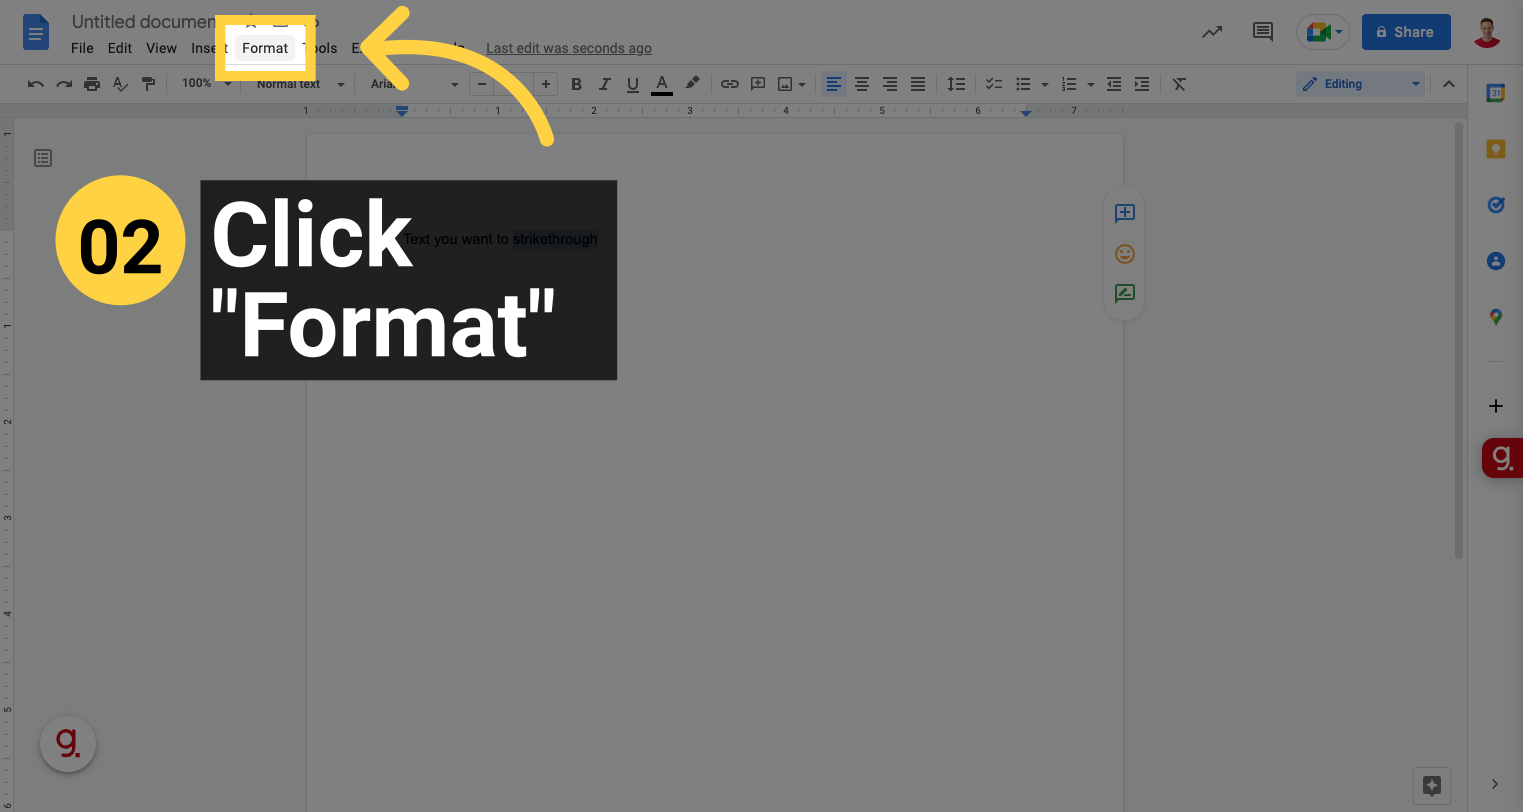Open the Arial font dropdown
The width and height of the screenshot is (1523, 812).
(414, 84)
